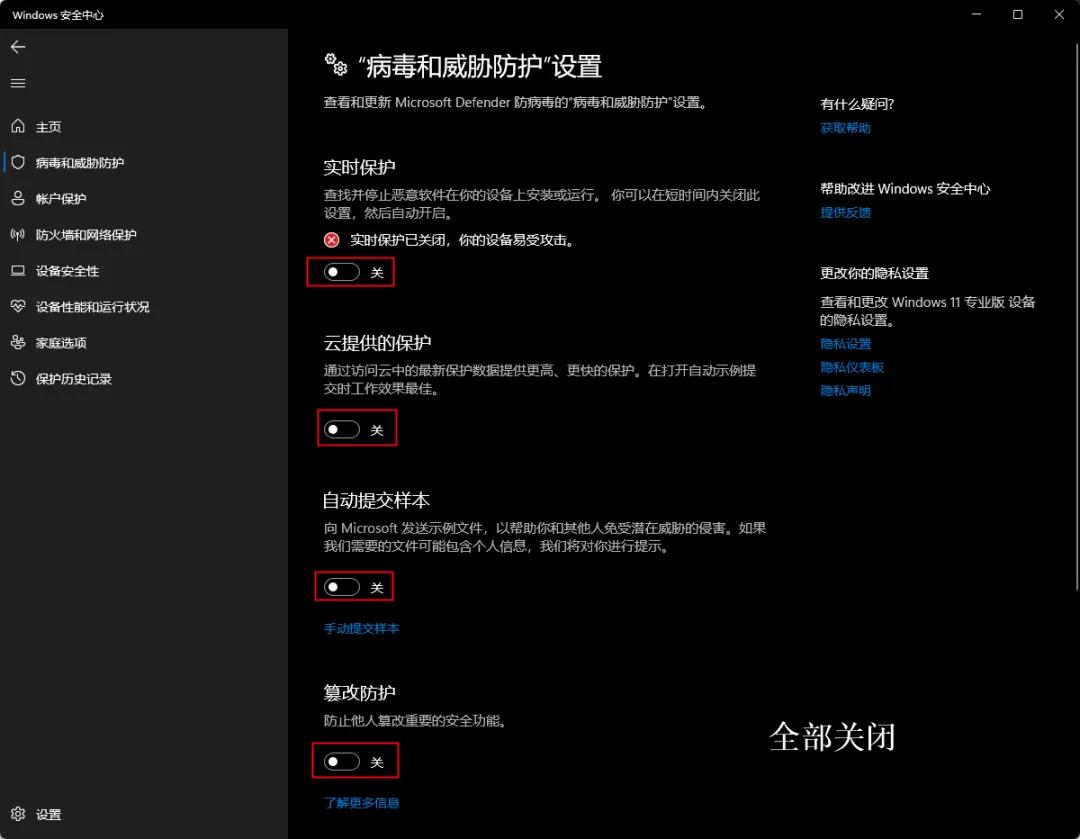Go back with the back arrow
The height and width of the screenshot is (839, 1080).
[18, 47]
